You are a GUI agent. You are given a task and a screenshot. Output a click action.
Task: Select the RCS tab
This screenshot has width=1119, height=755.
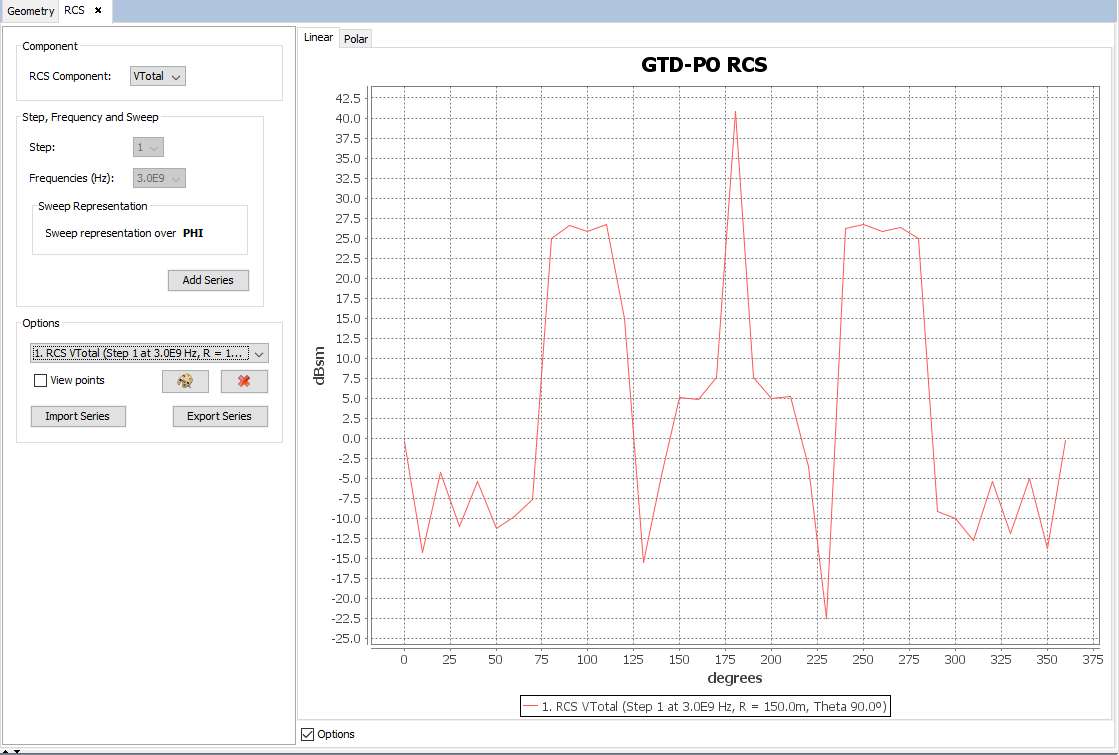click(x=75, y=10)
